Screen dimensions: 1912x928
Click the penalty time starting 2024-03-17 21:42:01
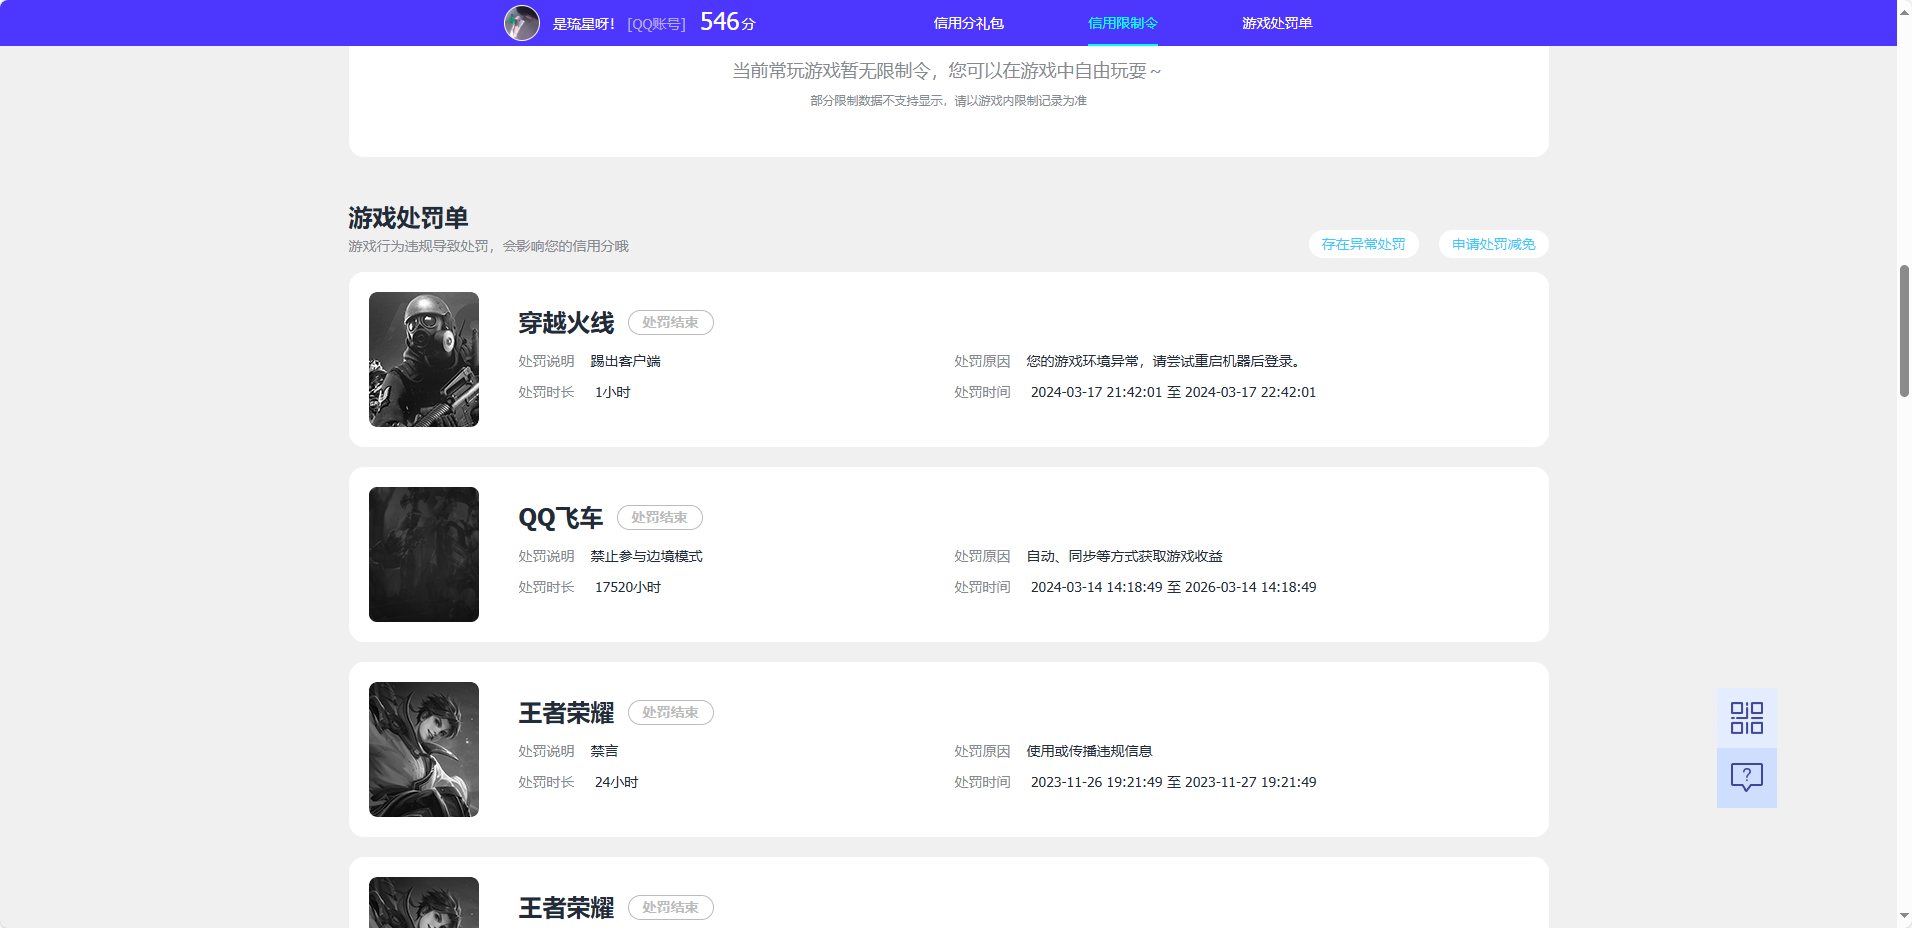click(x=1173, y=392)
